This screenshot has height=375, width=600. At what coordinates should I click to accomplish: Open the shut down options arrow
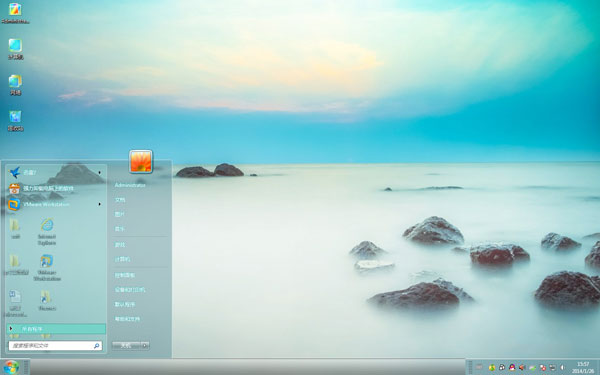click(x=145, y=346)
